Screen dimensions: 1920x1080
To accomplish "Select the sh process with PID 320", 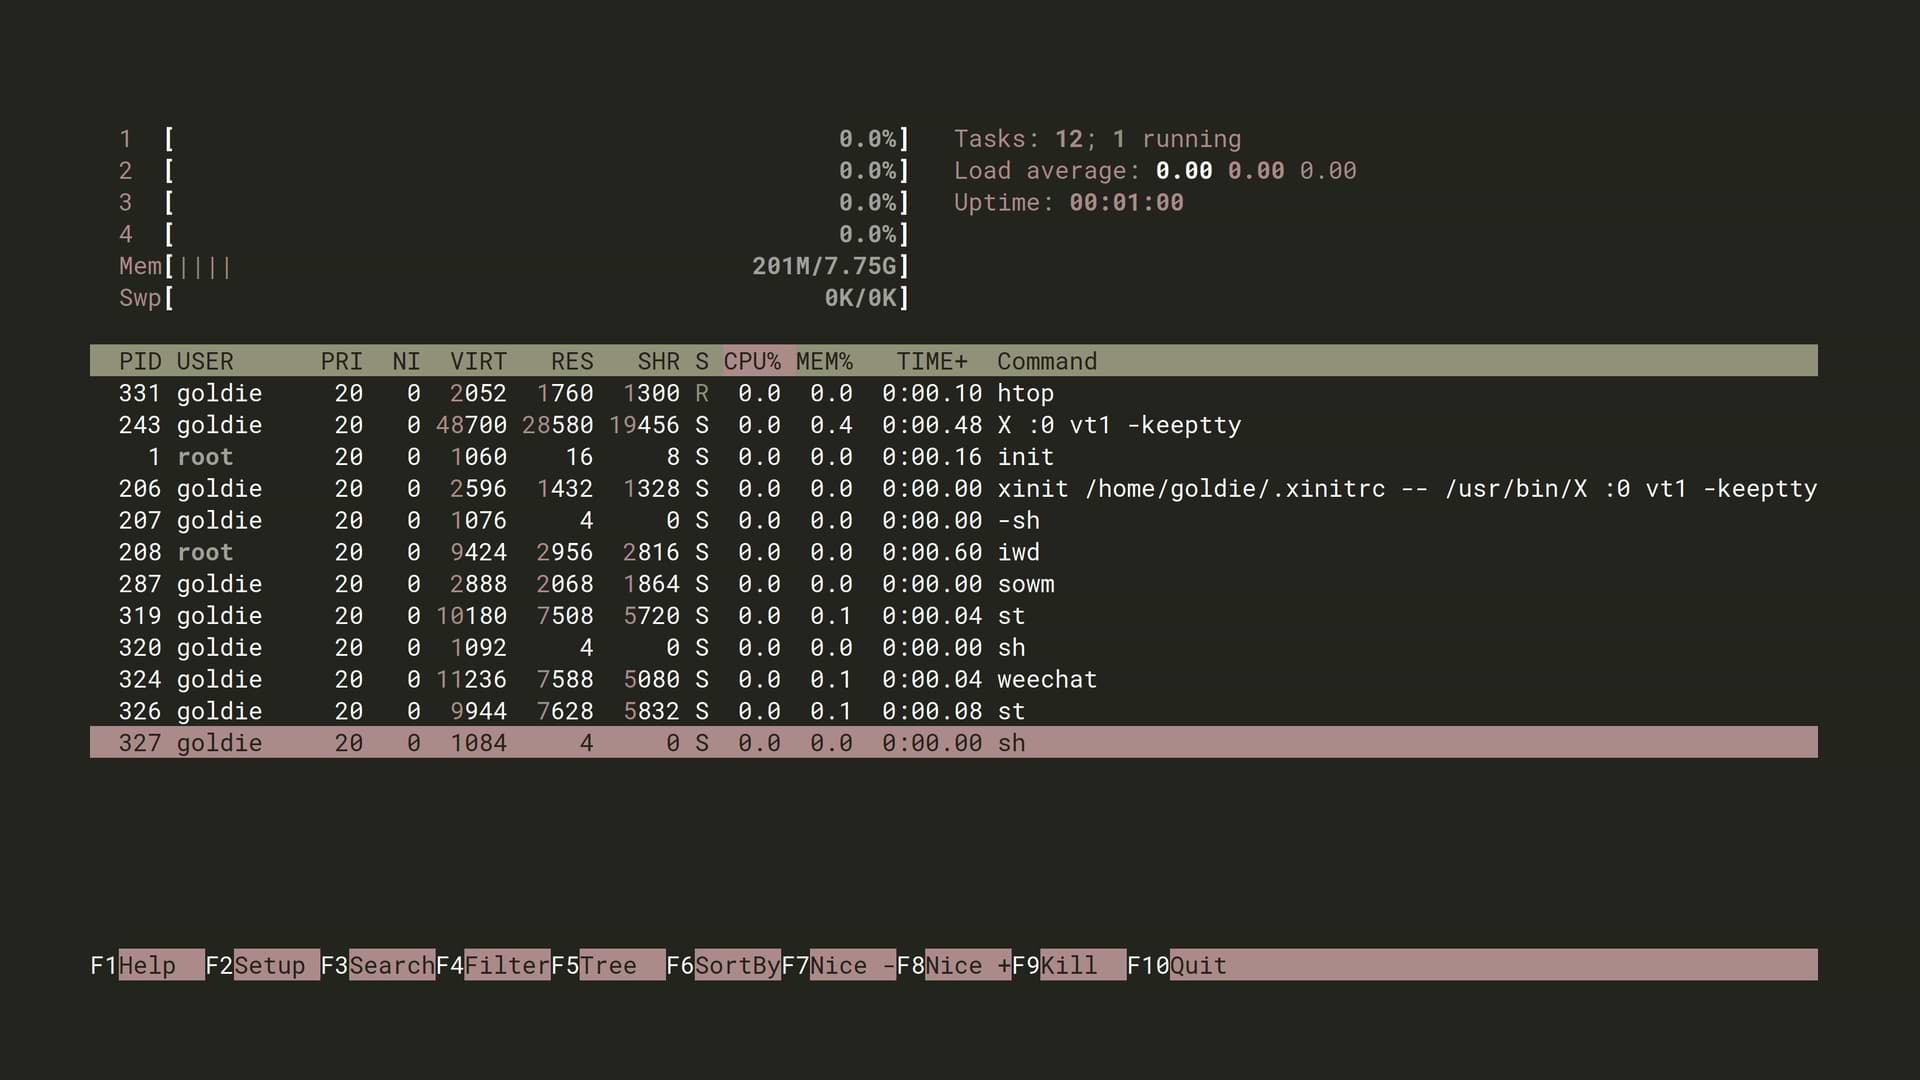I will pos(954,648).
